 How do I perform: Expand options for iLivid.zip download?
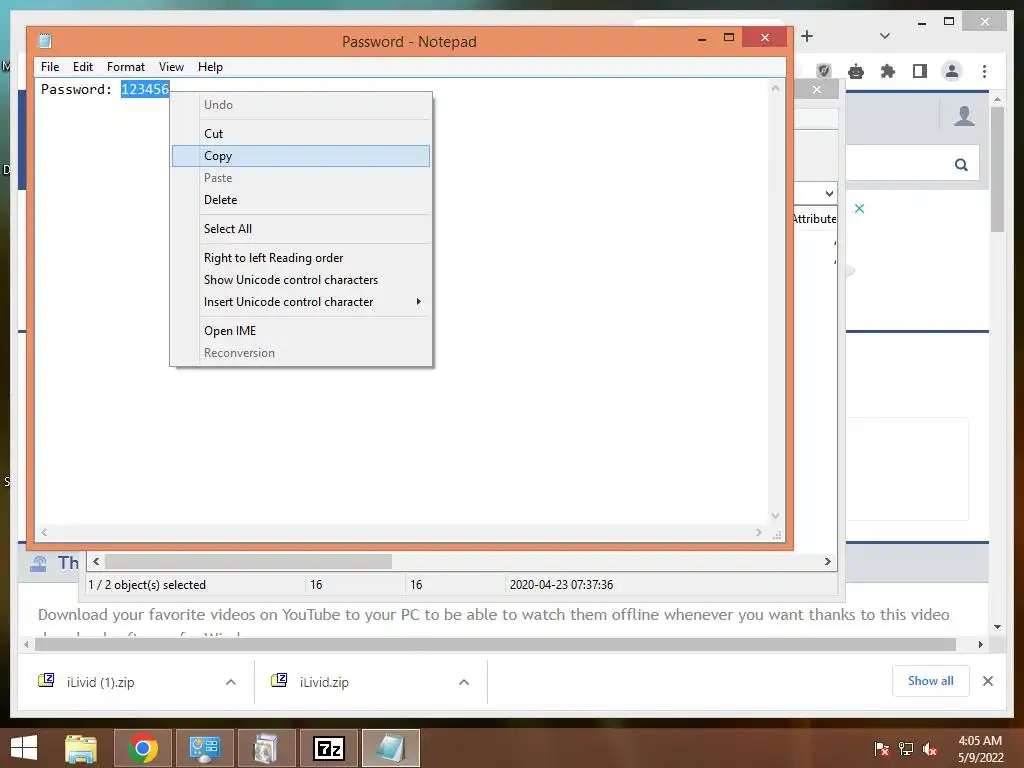464,682
